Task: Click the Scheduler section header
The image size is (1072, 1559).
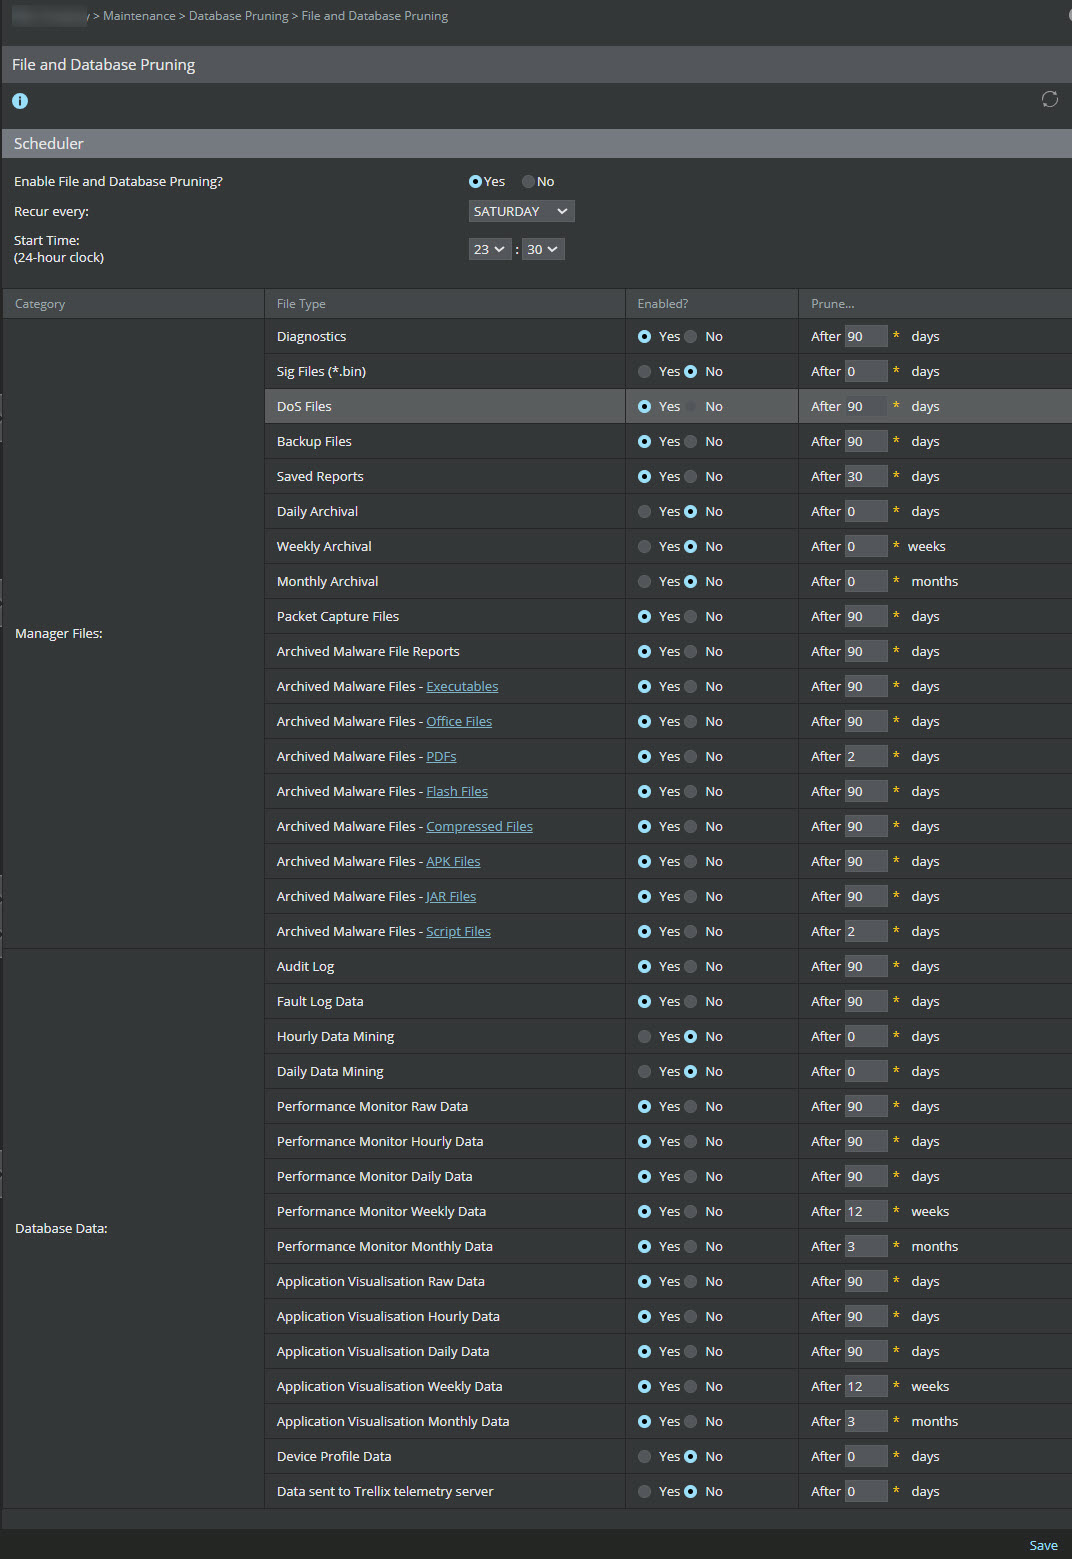Action: [536, 143]
